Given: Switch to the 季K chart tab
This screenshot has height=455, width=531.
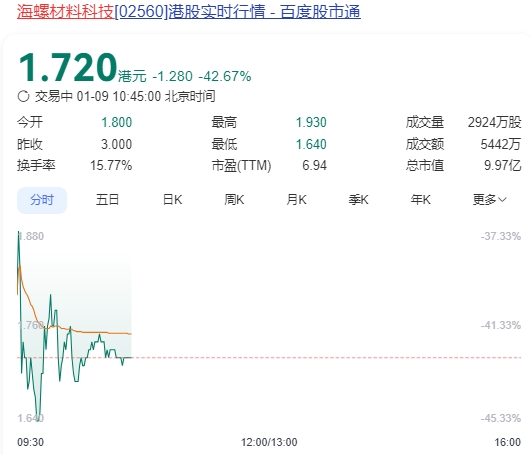Looking at the screenshot, I should 358,200.
